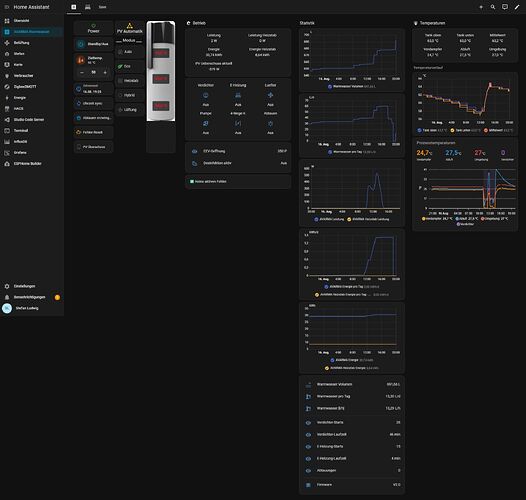This screenshot has width=526, height=500.
Task: Switch to the bed icon view tab
Action: (88, 7)
